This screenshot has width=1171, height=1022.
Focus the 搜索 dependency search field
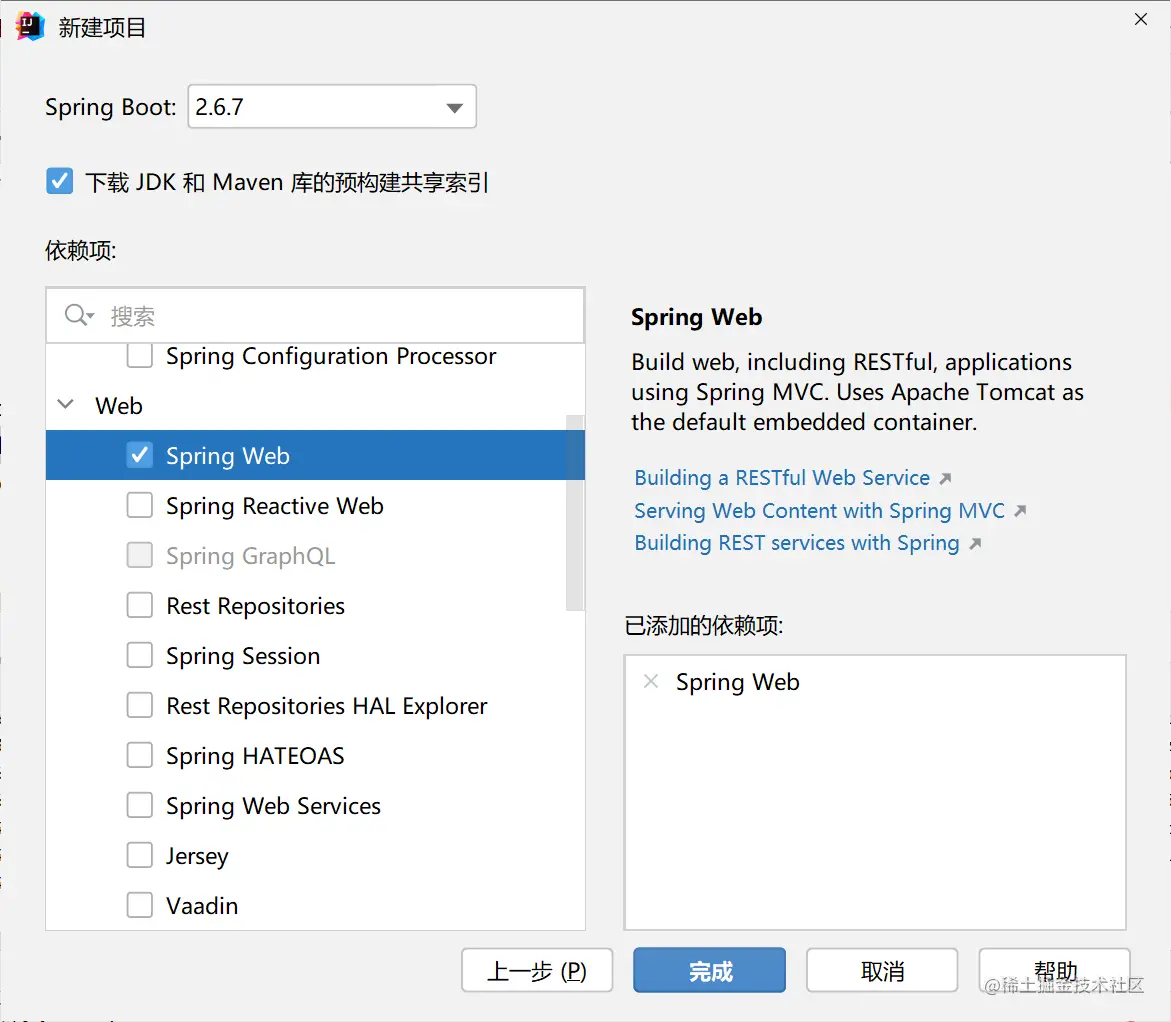point(315,315)
